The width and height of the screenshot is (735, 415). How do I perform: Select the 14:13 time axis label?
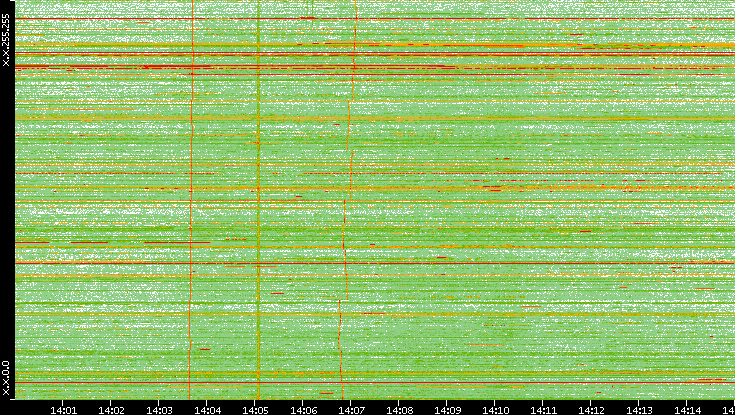click(x=639, y=410)
